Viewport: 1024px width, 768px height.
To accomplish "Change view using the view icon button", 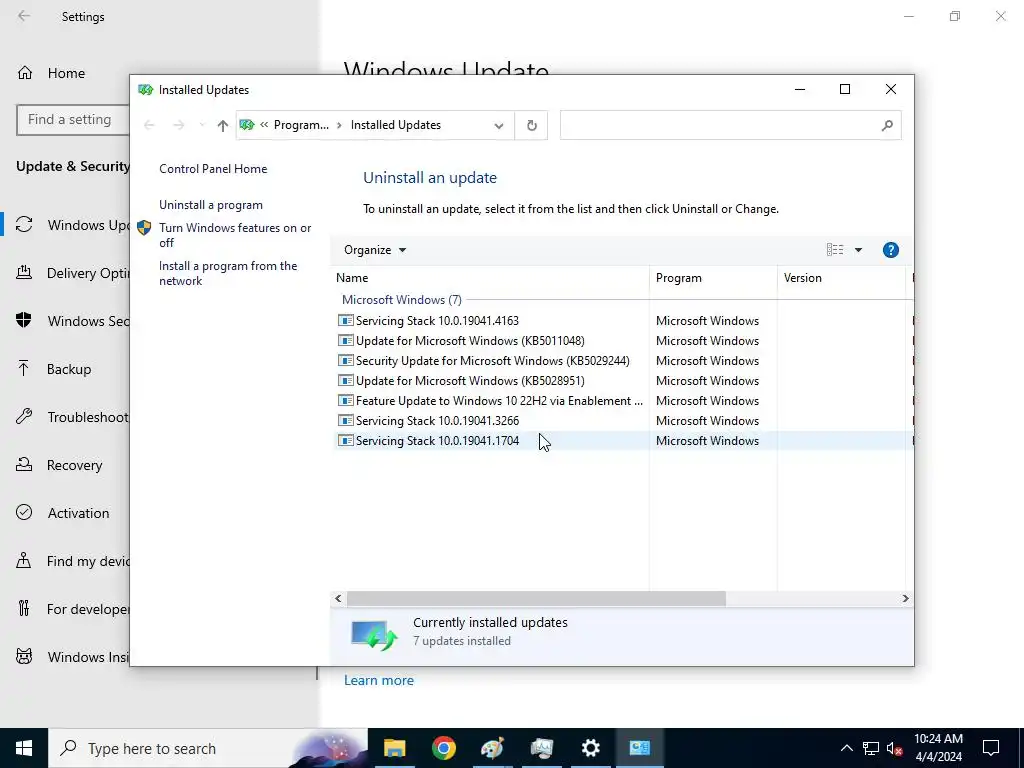I will [835, 249].
